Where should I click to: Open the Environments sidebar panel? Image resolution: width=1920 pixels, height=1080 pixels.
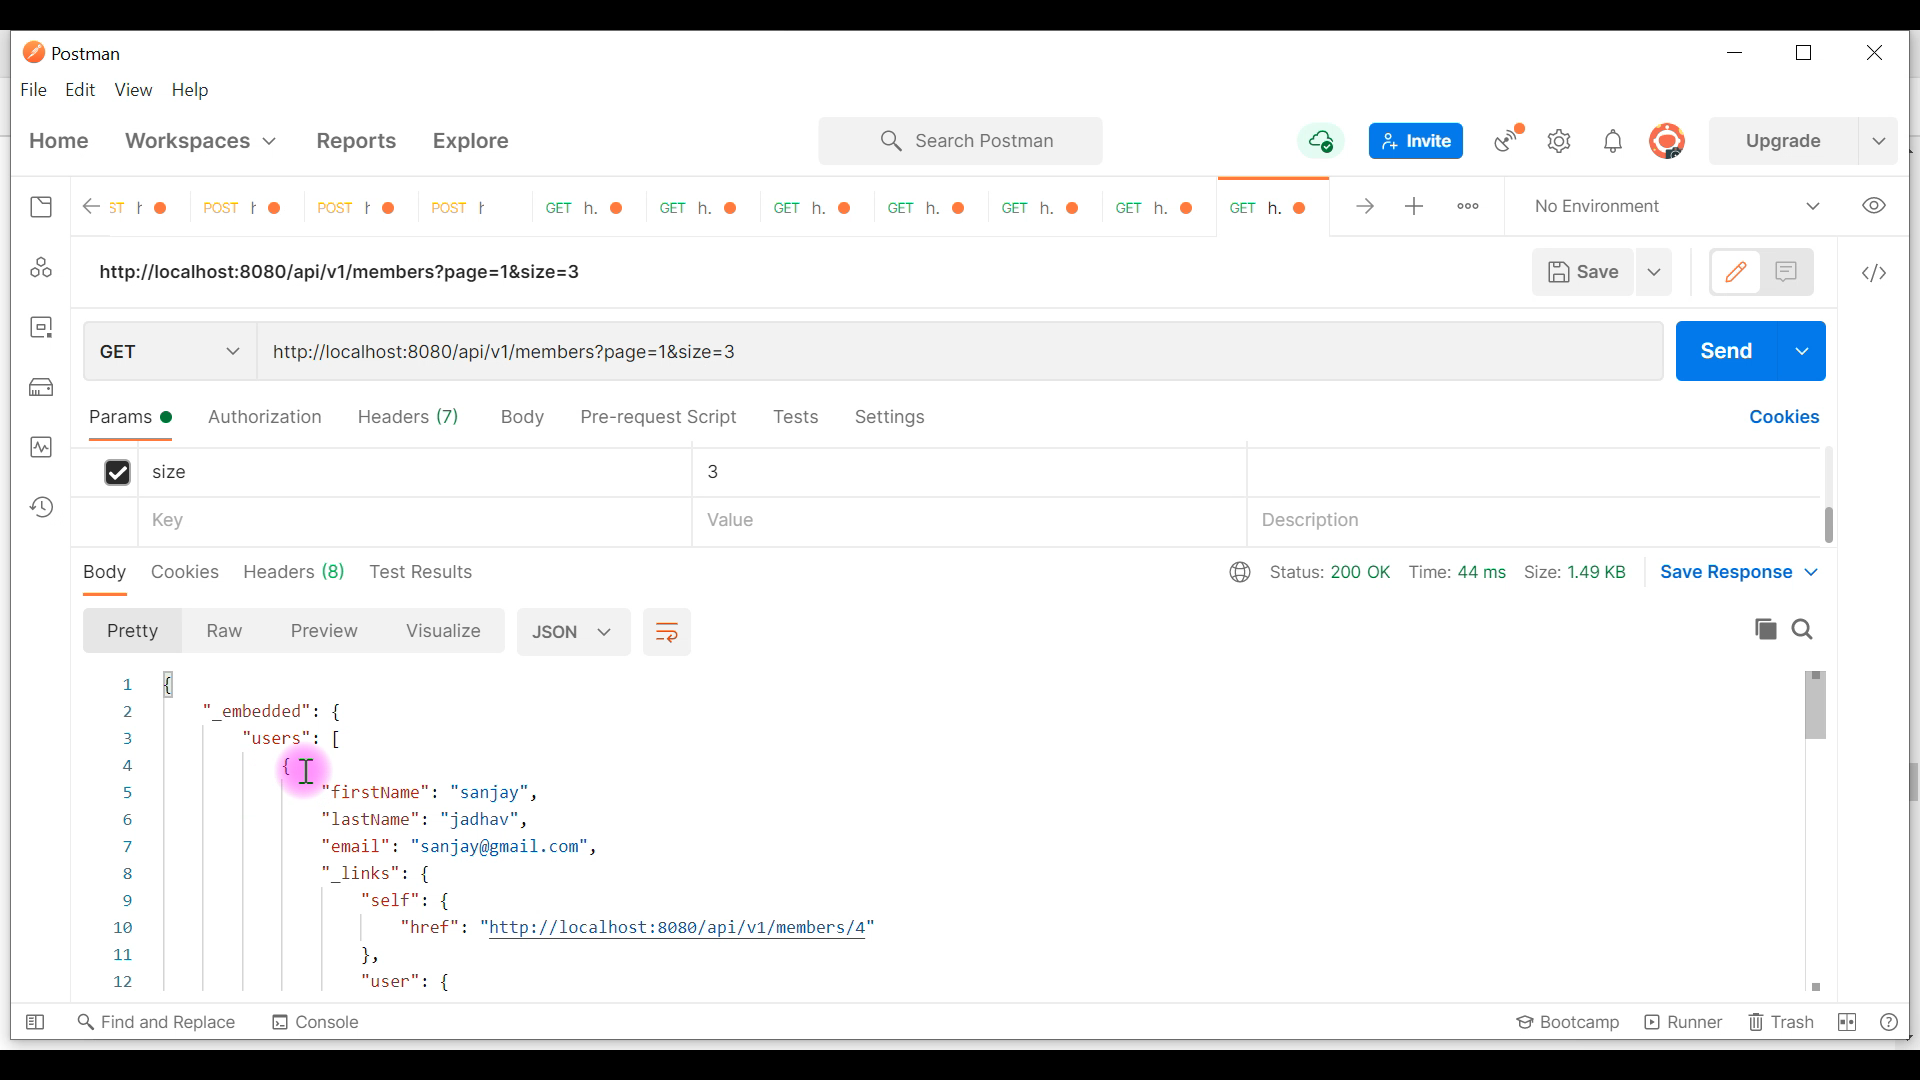point(41,327)
